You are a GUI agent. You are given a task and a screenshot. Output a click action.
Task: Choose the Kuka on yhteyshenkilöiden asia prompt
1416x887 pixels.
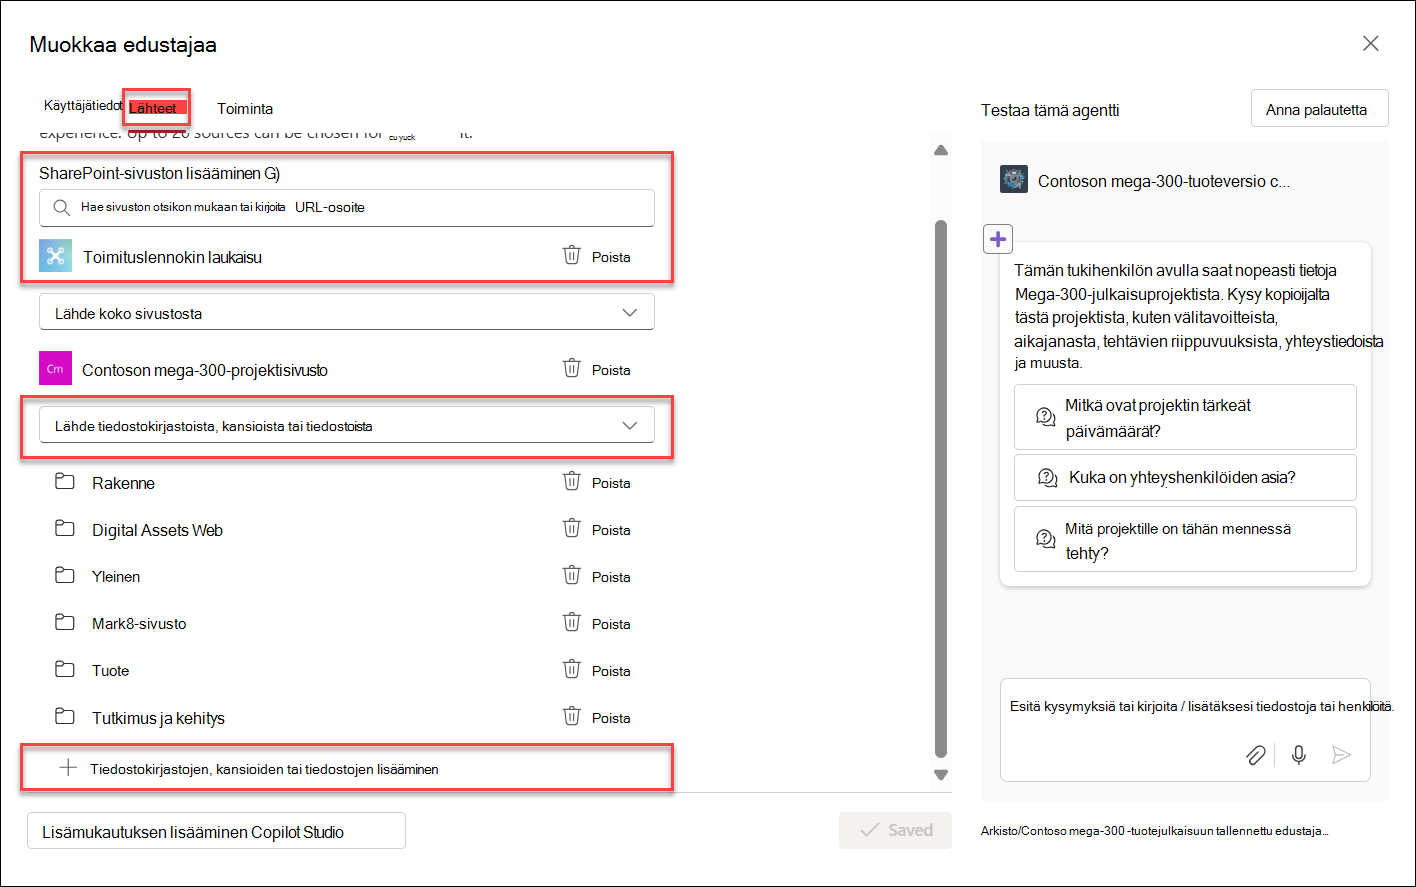click(x=1185, y=477)
